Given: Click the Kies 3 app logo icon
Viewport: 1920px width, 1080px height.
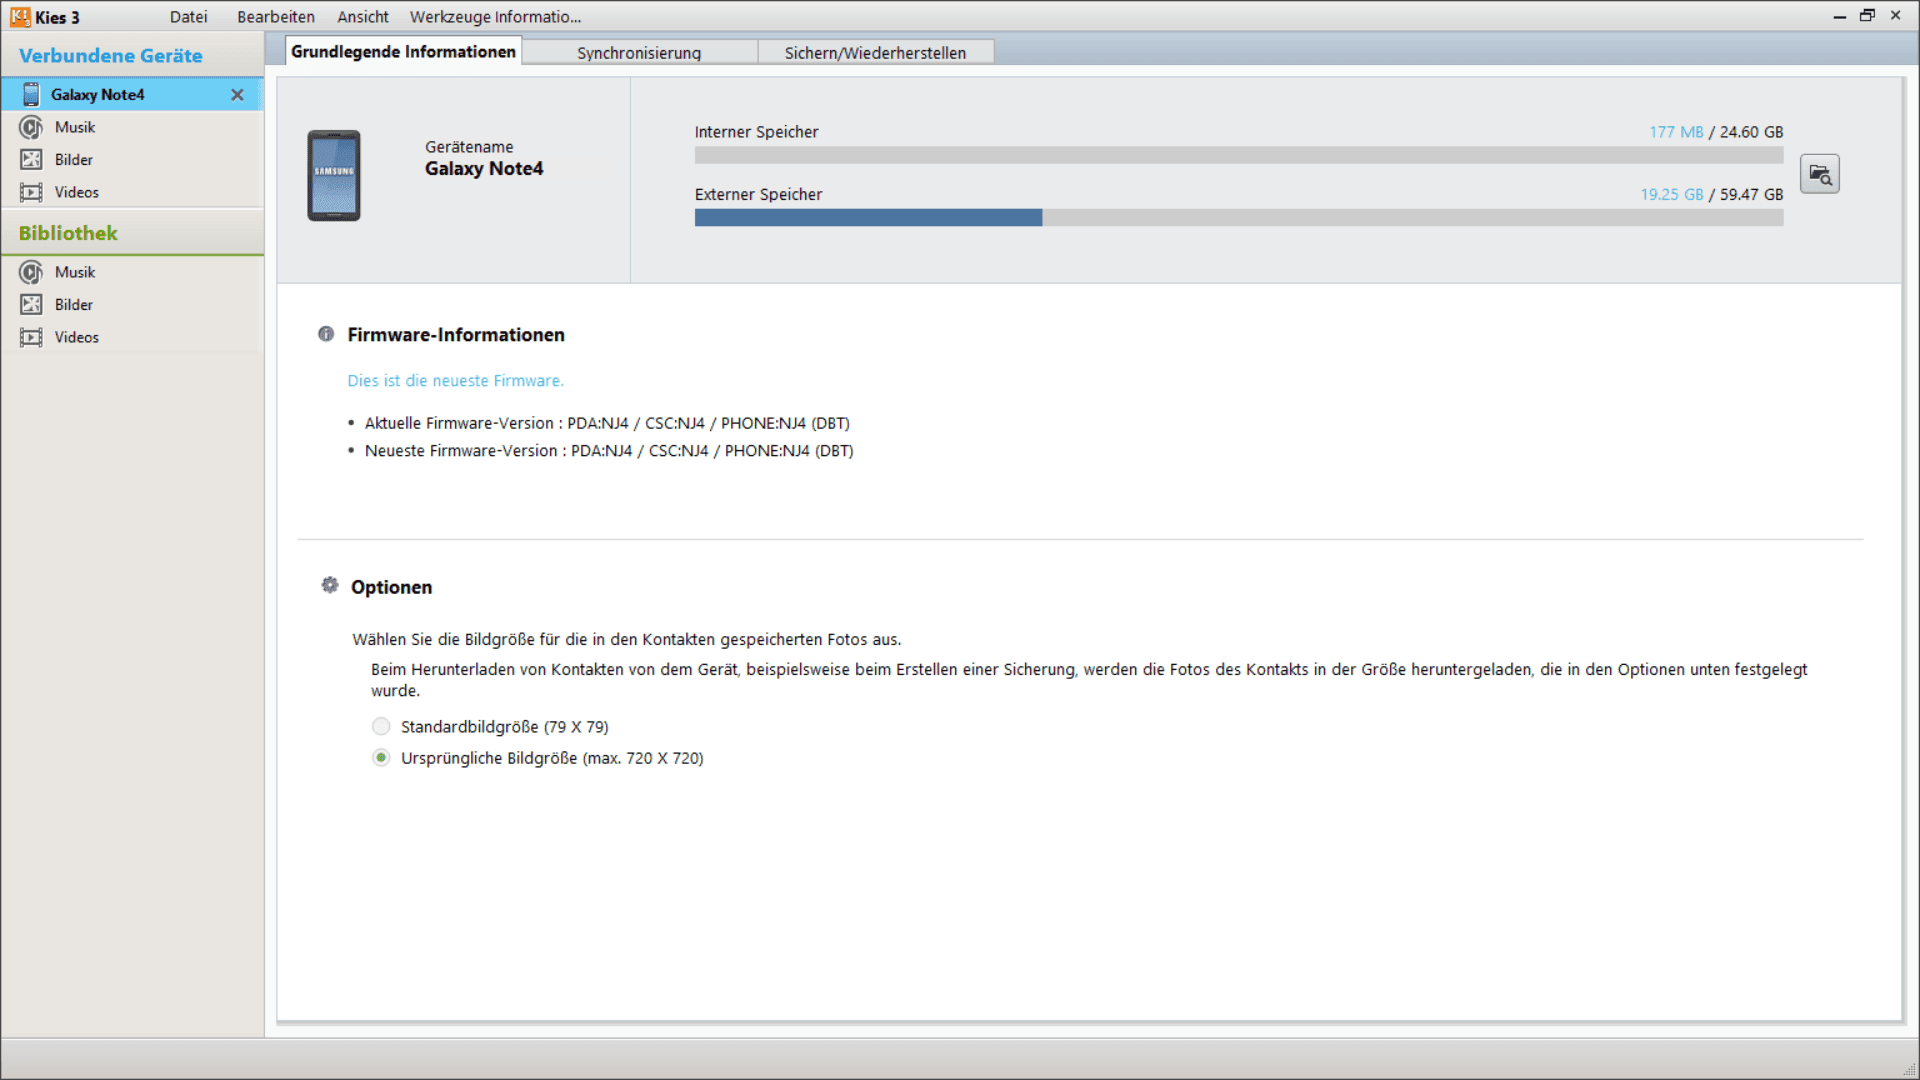Looking at the screenshot, I should pyautogui.click(x=20, y=17).
